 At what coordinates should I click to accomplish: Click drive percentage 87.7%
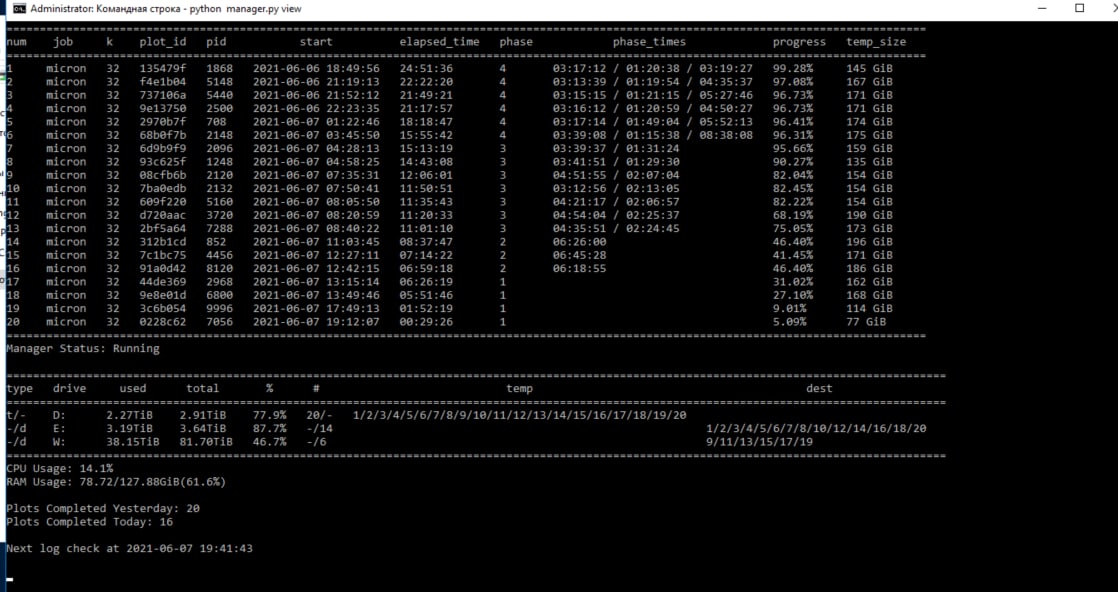[270, 429]
